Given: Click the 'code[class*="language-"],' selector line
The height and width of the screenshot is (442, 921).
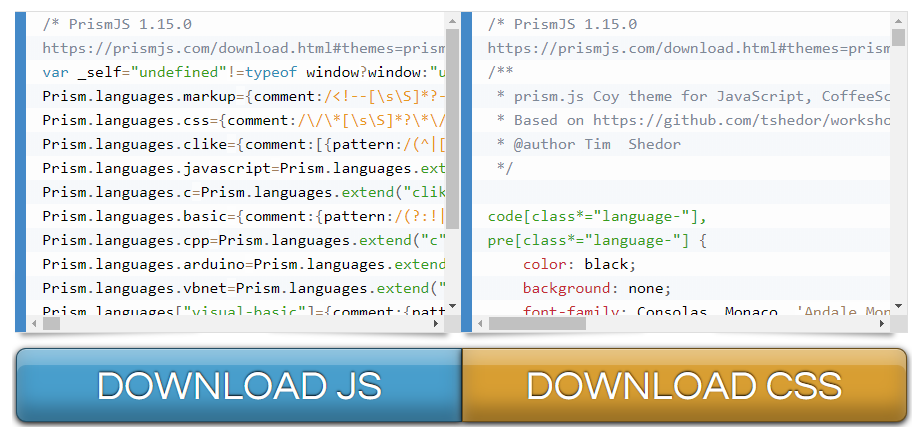Looking at the screenshot, I should (x=597, y=217).
